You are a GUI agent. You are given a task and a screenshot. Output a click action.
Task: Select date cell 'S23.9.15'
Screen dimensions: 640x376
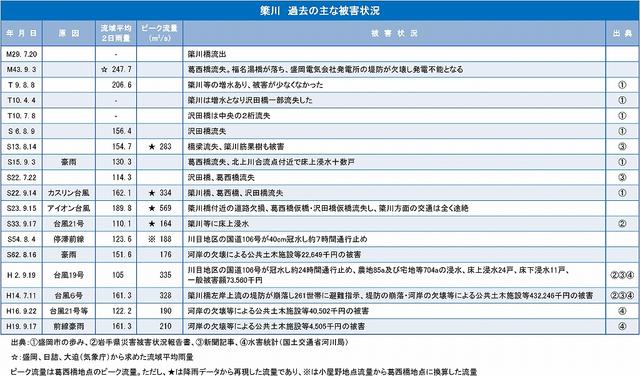(22, 208)
